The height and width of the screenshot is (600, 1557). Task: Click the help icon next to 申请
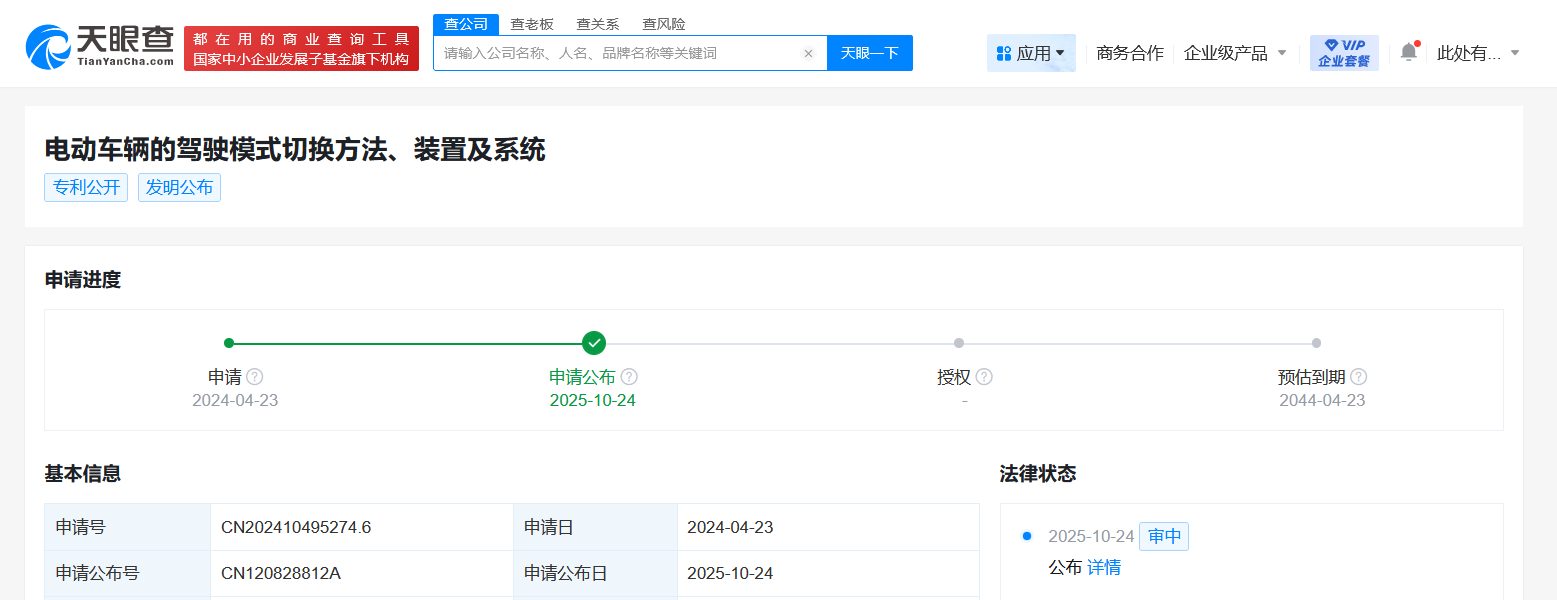click(x=253, y=377)
